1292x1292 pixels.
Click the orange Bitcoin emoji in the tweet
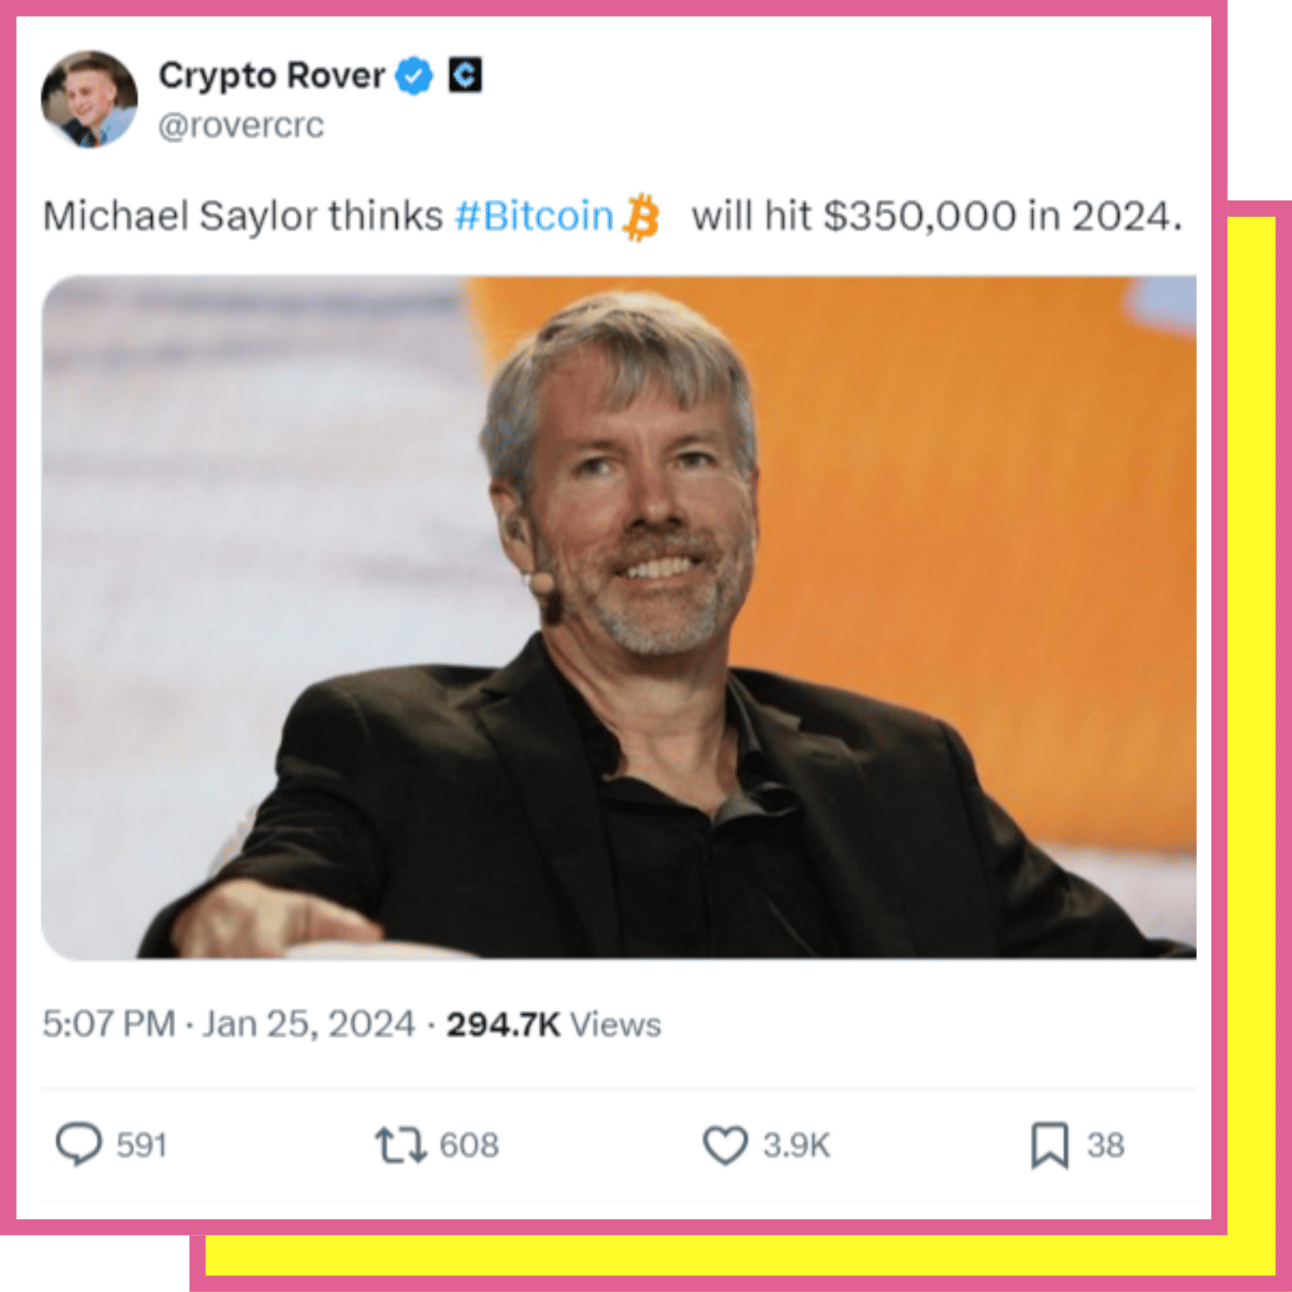(x=641, y=217)
